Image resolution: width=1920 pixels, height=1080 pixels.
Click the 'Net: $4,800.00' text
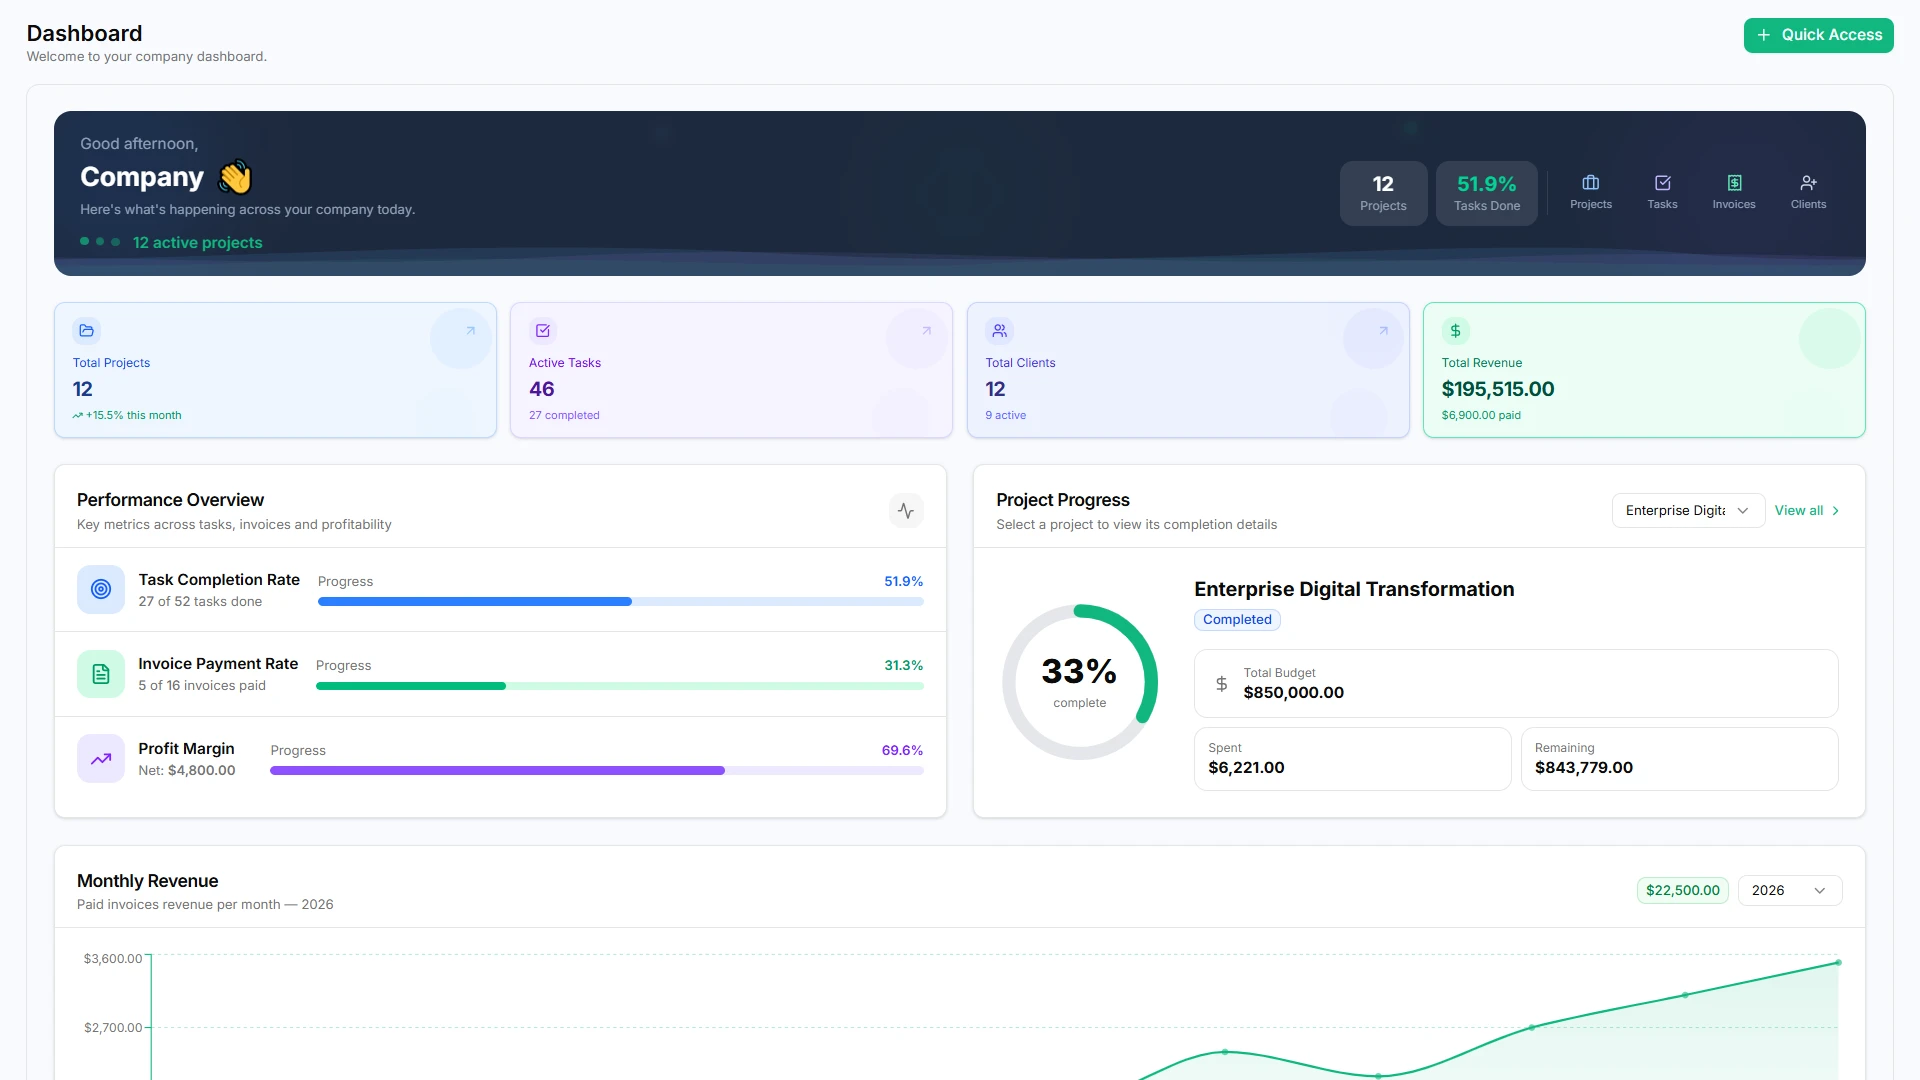pyautogui.click(x=187, y=771)
